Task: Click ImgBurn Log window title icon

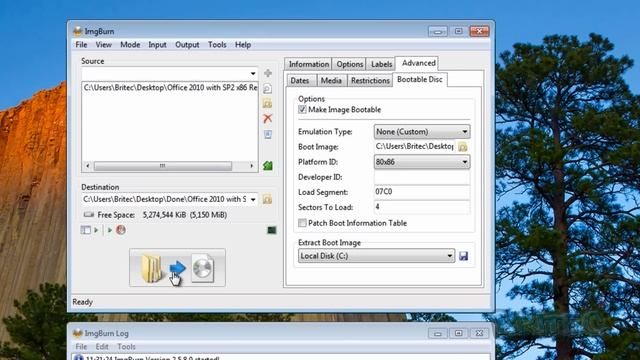Action: pyautogui.click(x=78, y=333)
